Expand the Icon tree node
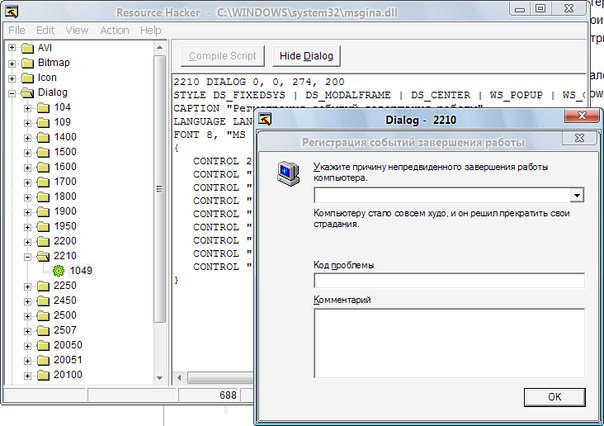The width and height of the screenshot is (604, 426). (11, 77)
